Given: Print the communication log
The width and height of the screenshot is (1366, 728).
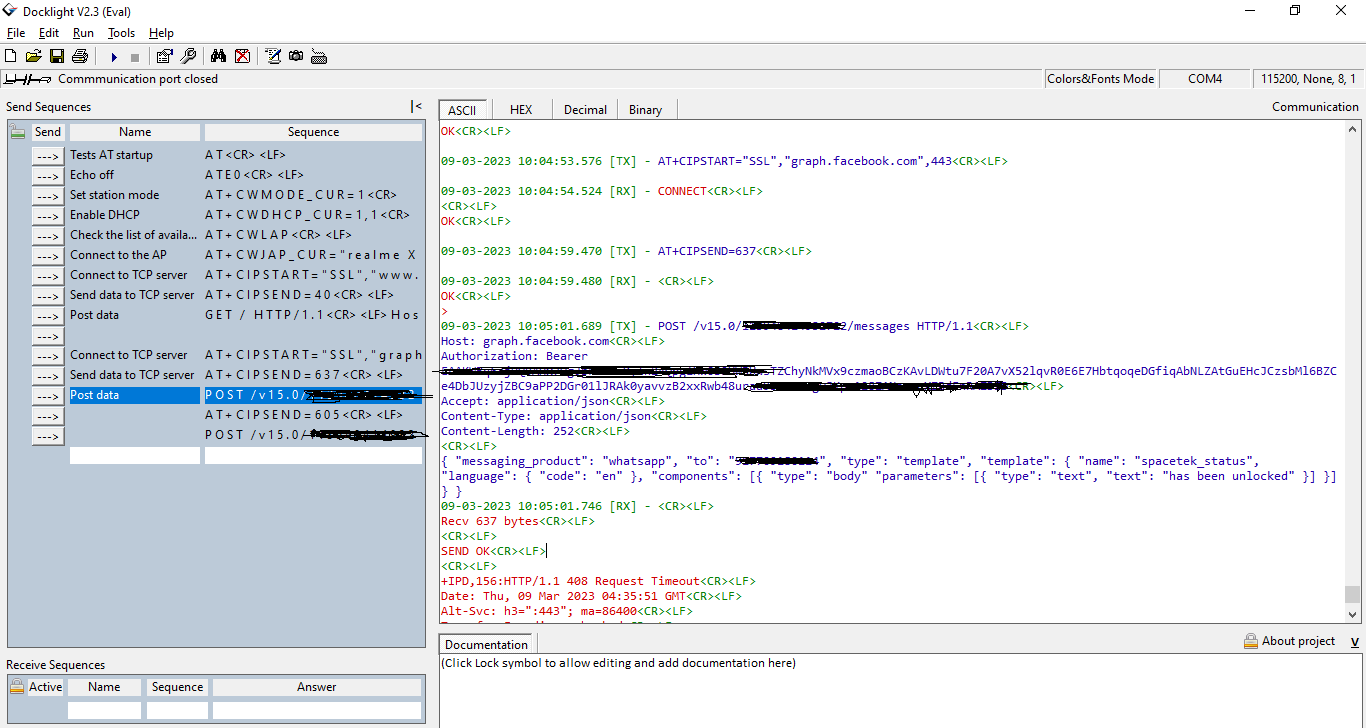Looking at the screenshot, I should (80, 56).
